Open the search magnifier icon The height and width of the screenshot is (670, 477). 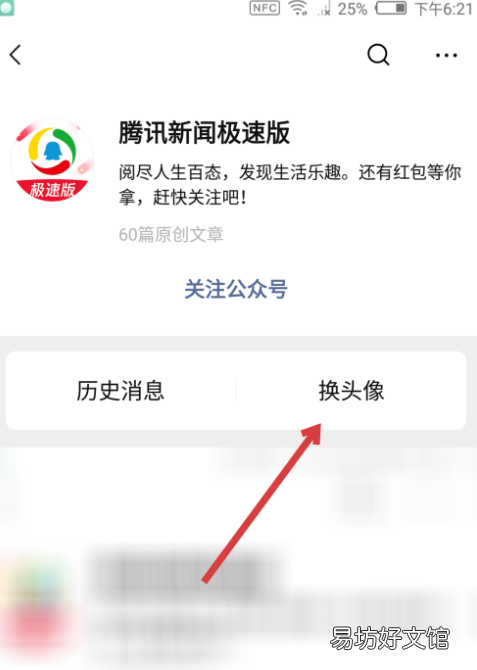pos(378,55)
